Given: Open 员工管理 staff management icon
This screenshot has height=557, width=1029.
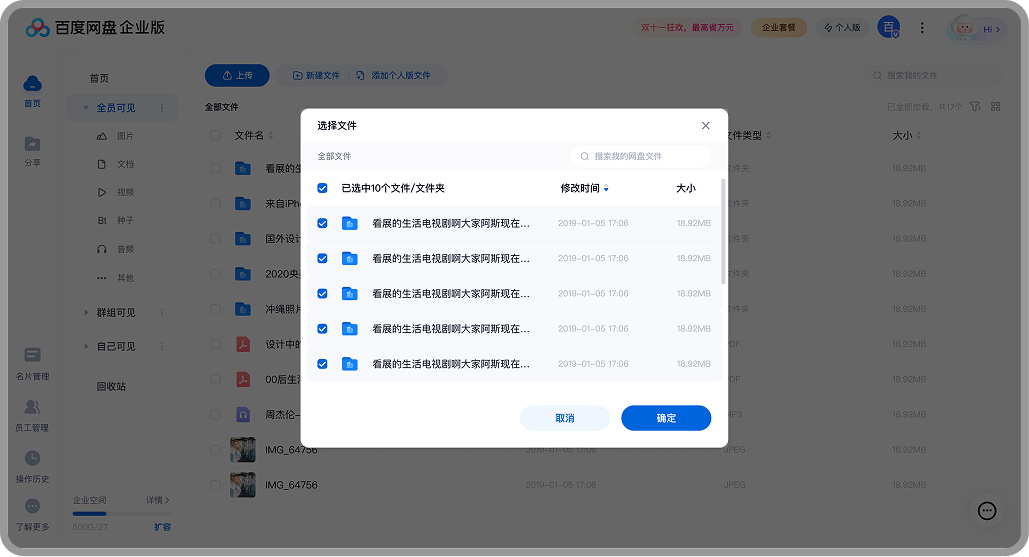Looking at the screenshot, I should pos(32,407).
